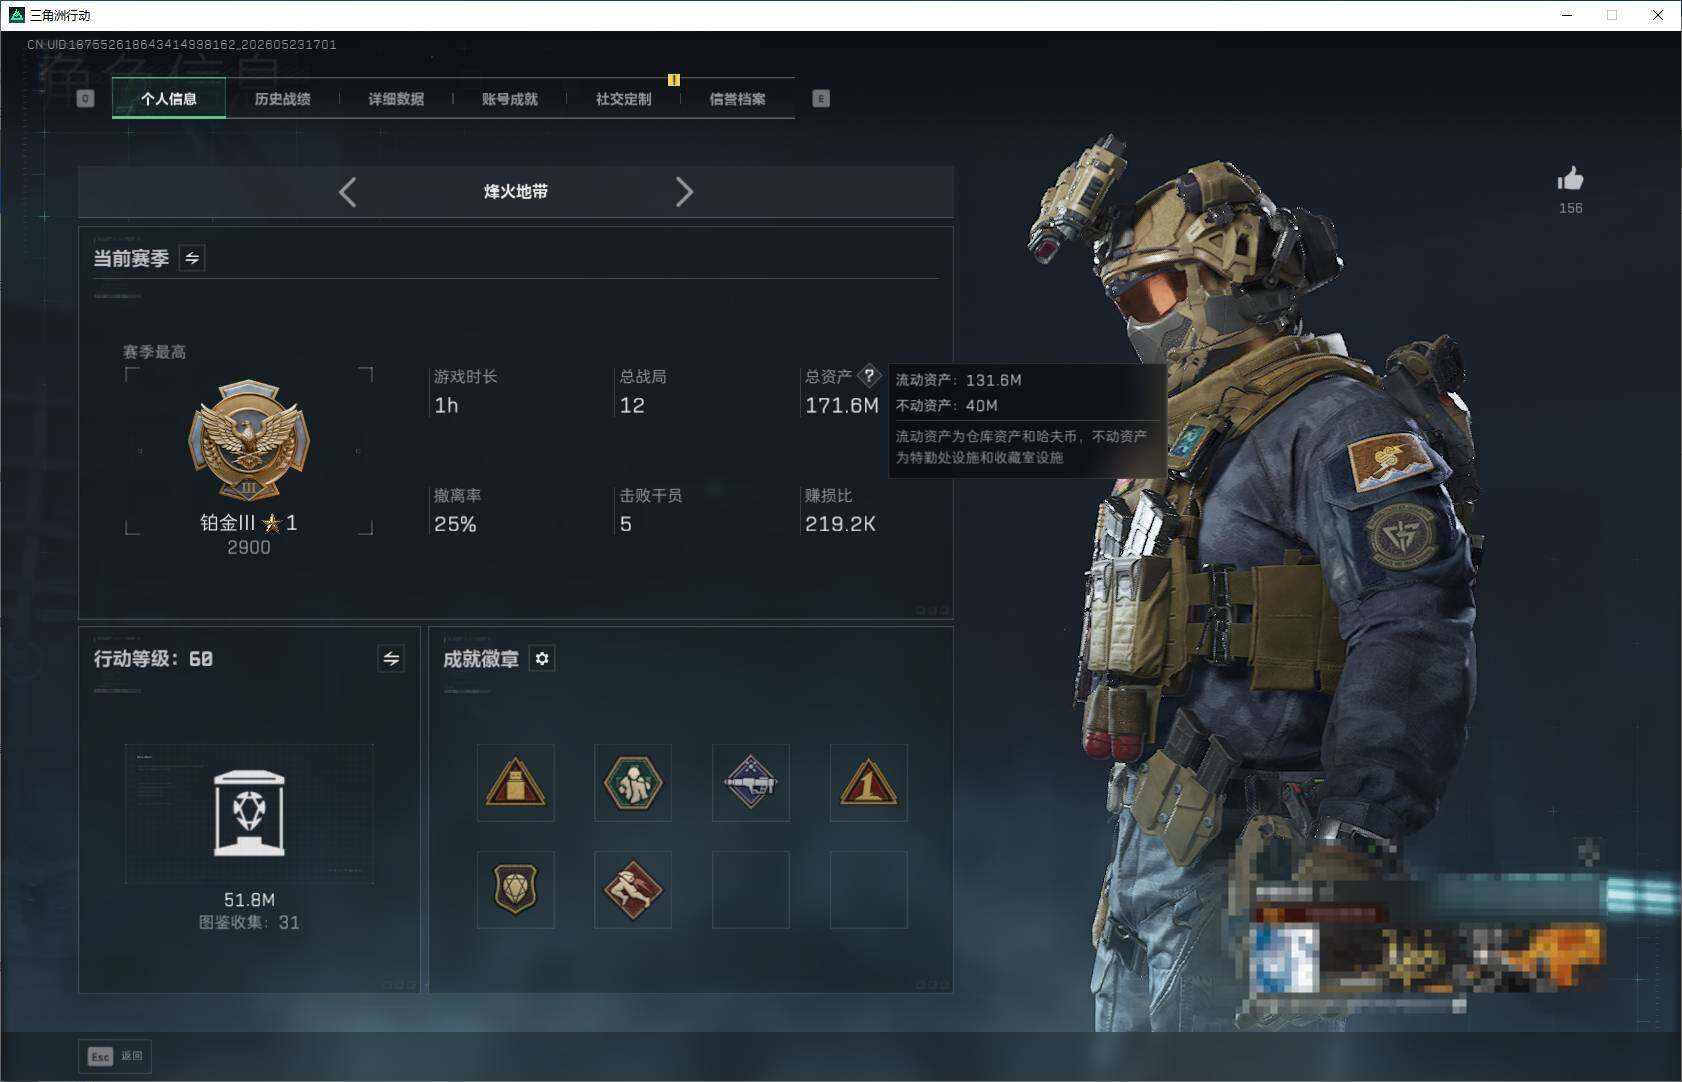Click the 总战局 value 12
The height and width of the screenshot is (1082, 1682).
pyautogui.click(x=632, y=405)
